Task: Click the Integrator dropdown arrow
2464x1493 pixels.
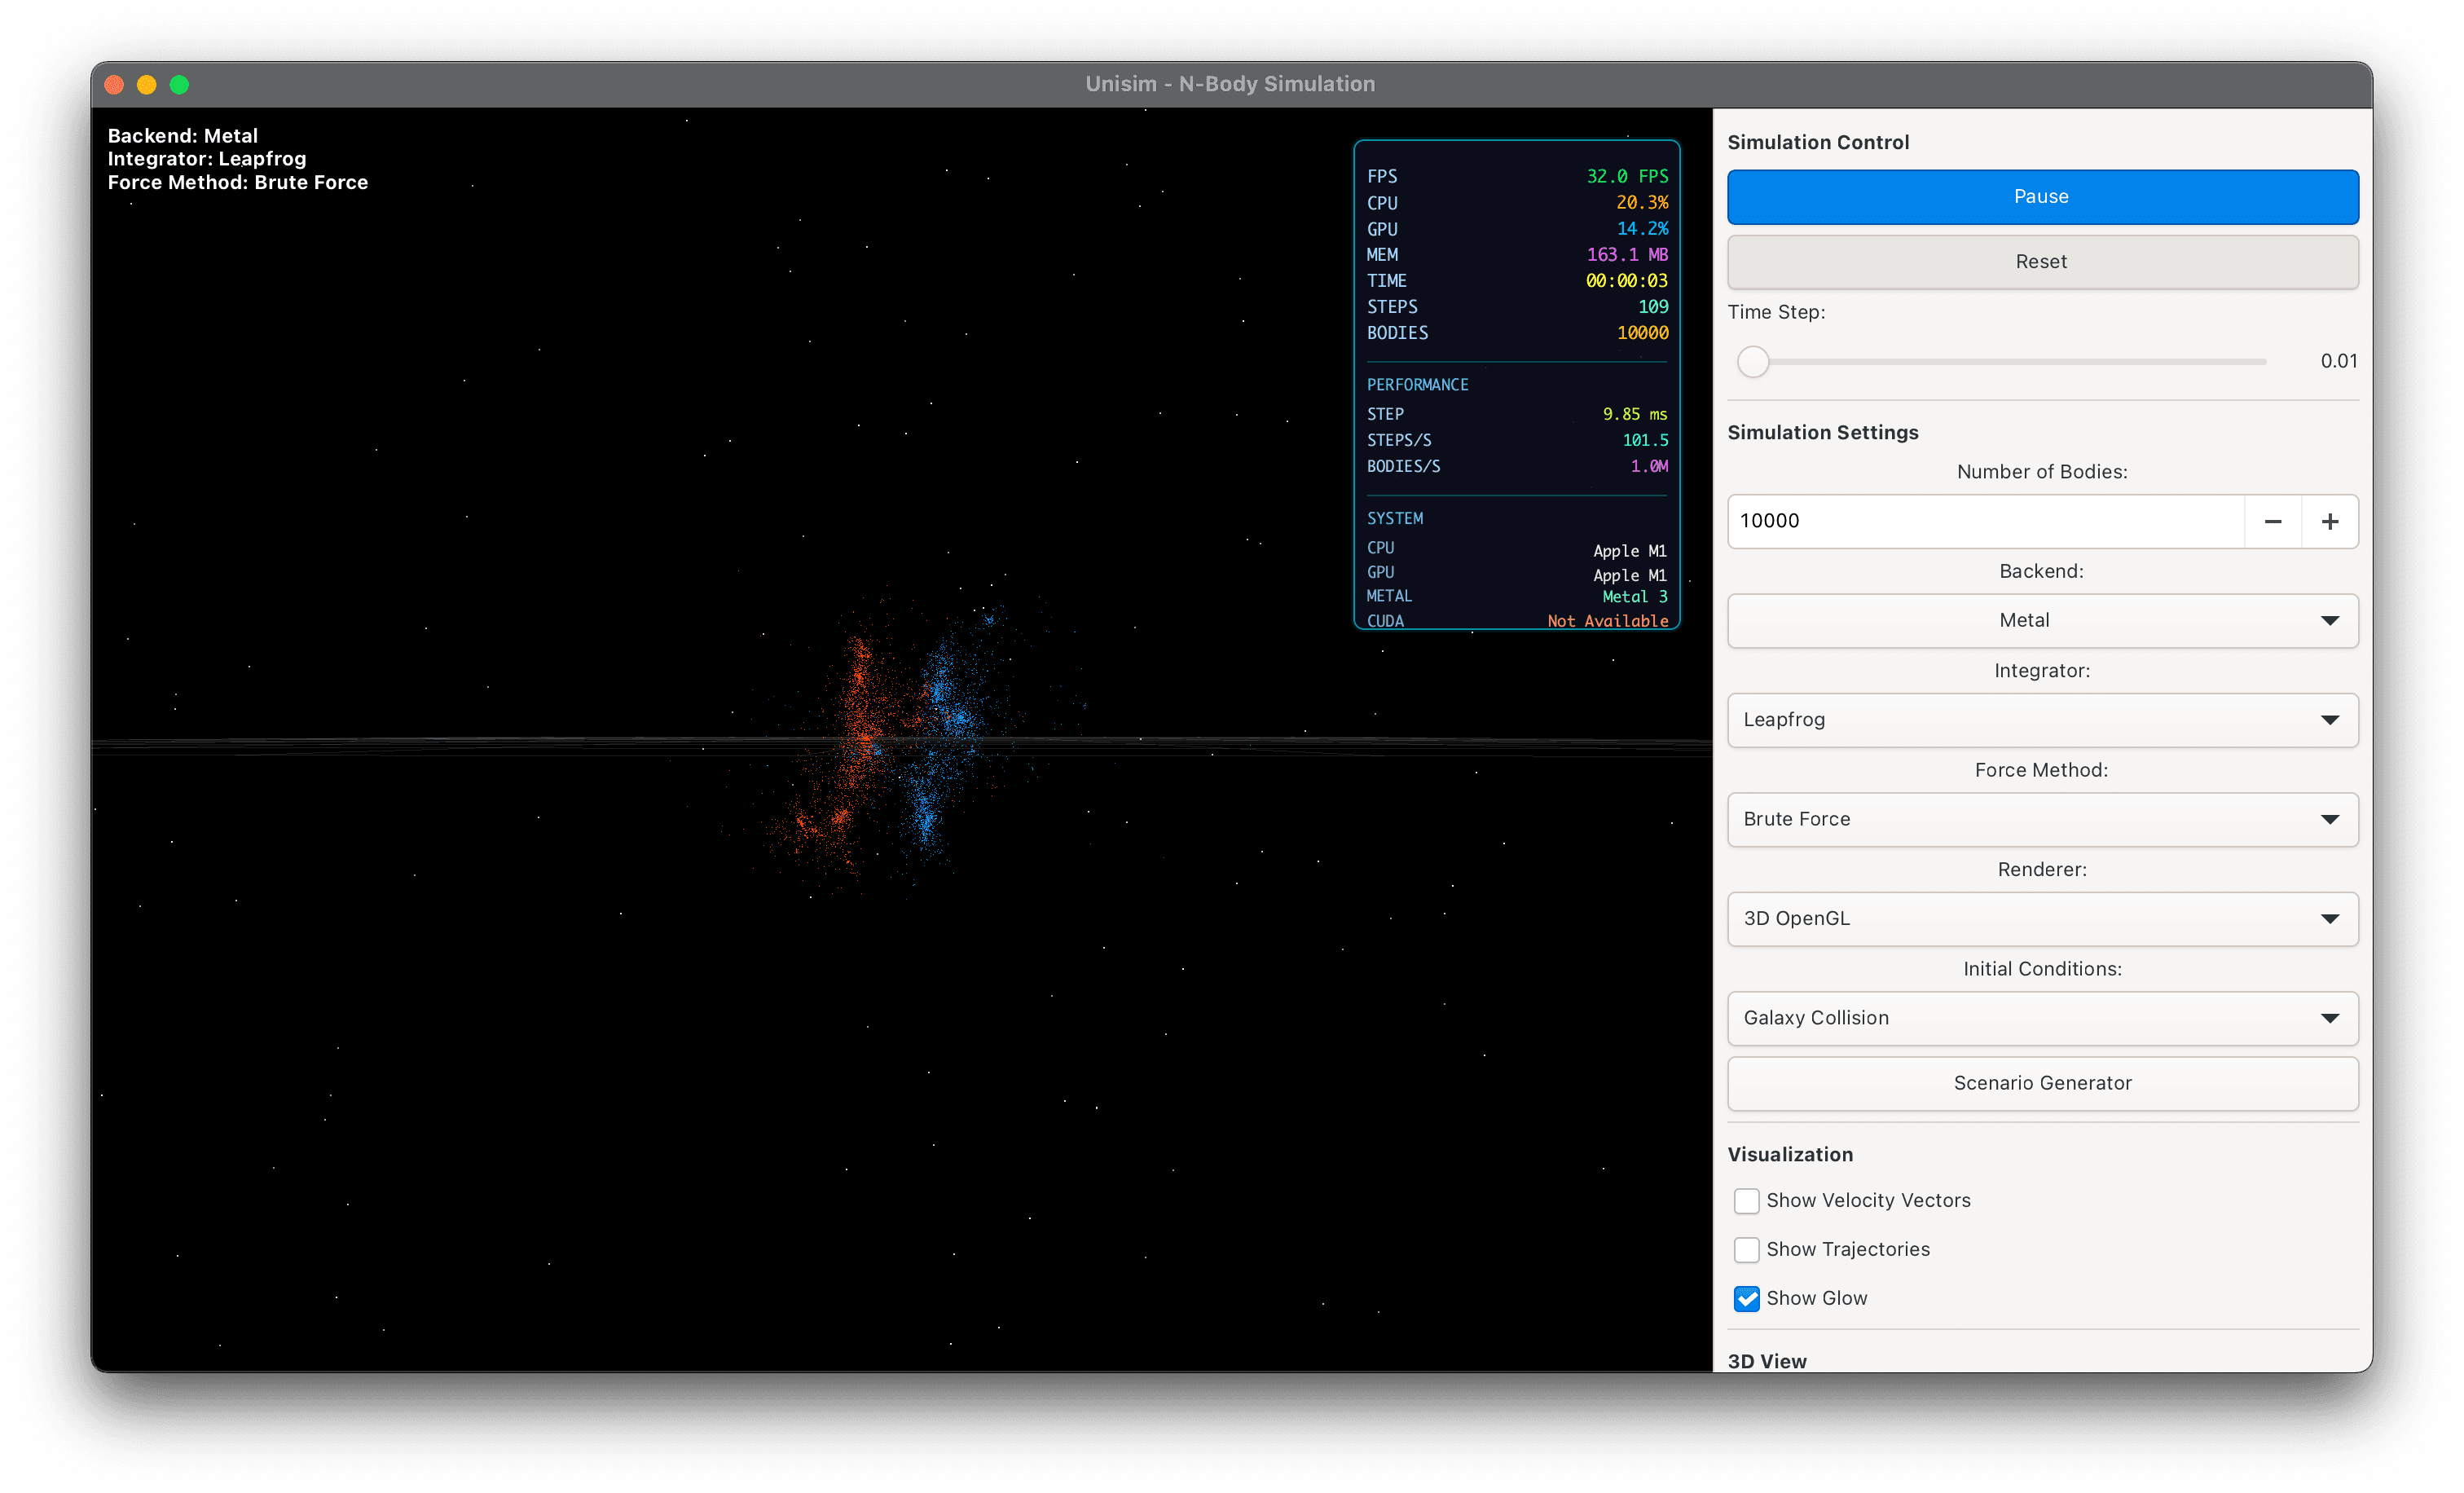Action: click(x=2331, y=720)
